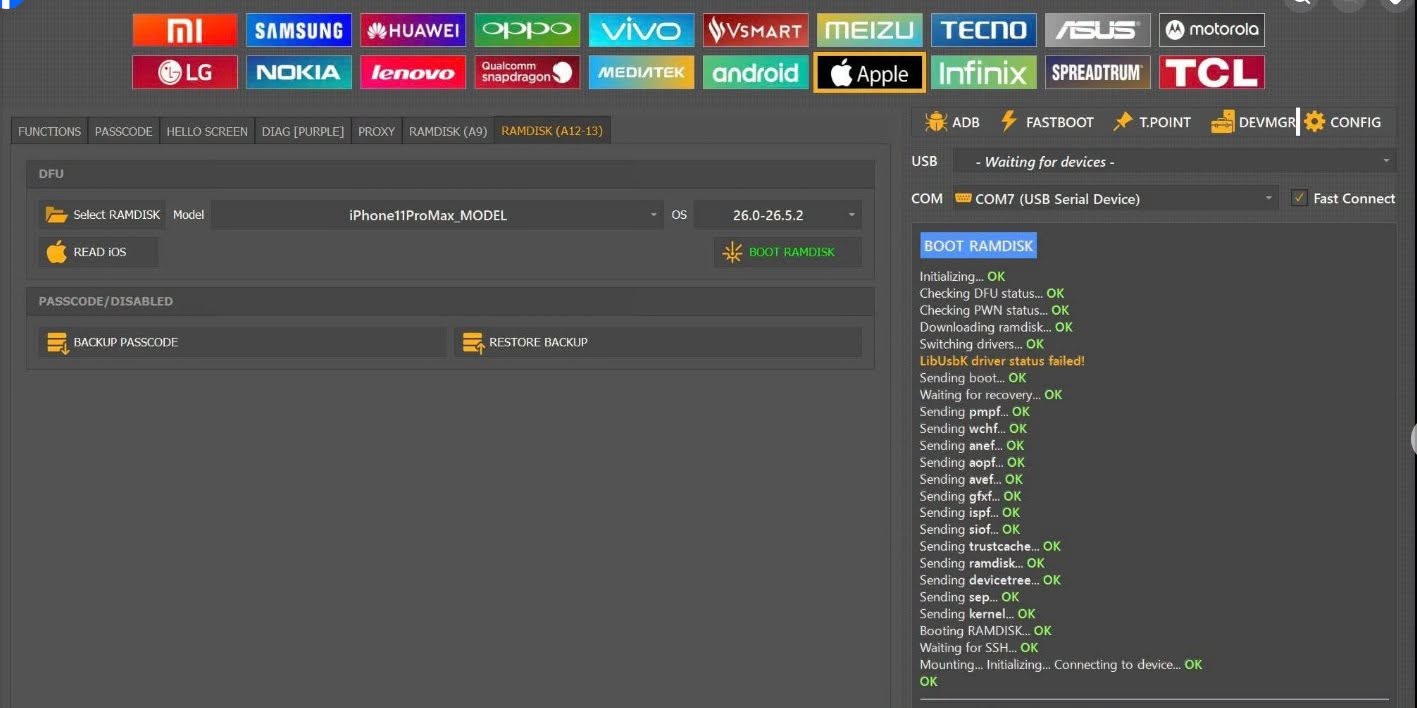Click the 'Downloading ramdisk... OK' log line
1417x708 pixels.
pyautogui.click(x=996, y=327)
